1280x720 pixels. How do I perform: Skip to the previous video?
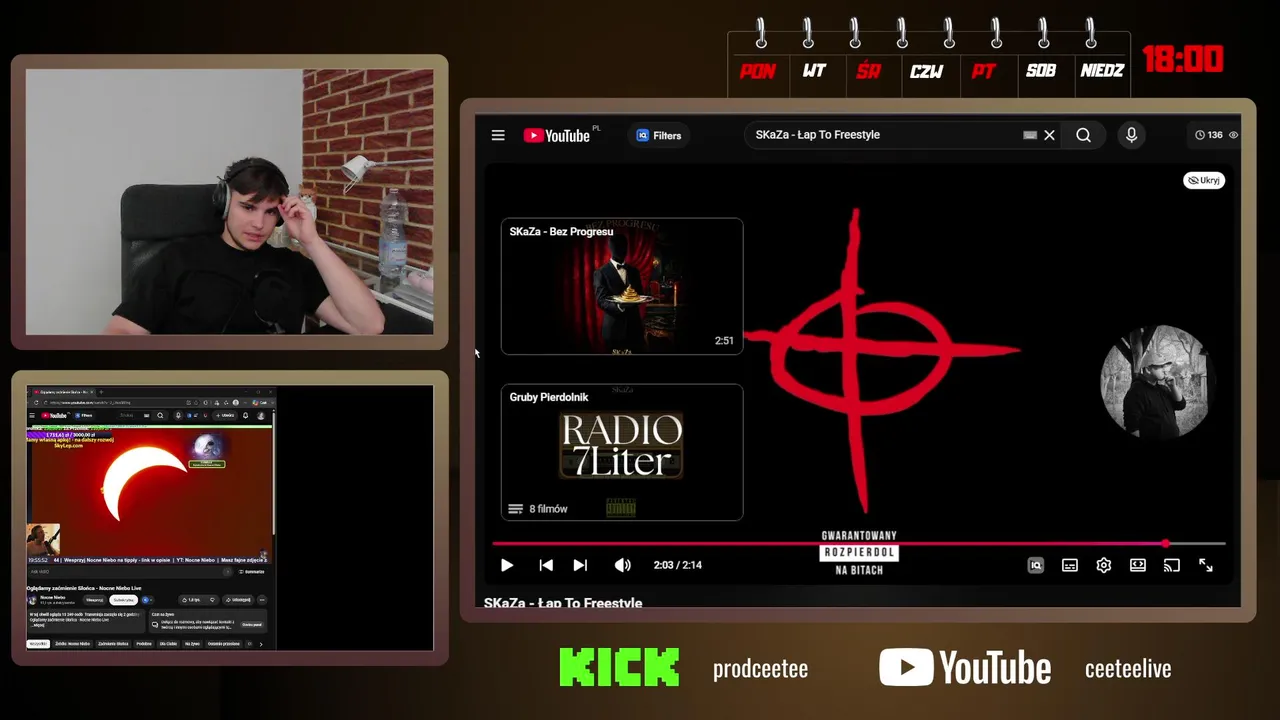(546, 565)
